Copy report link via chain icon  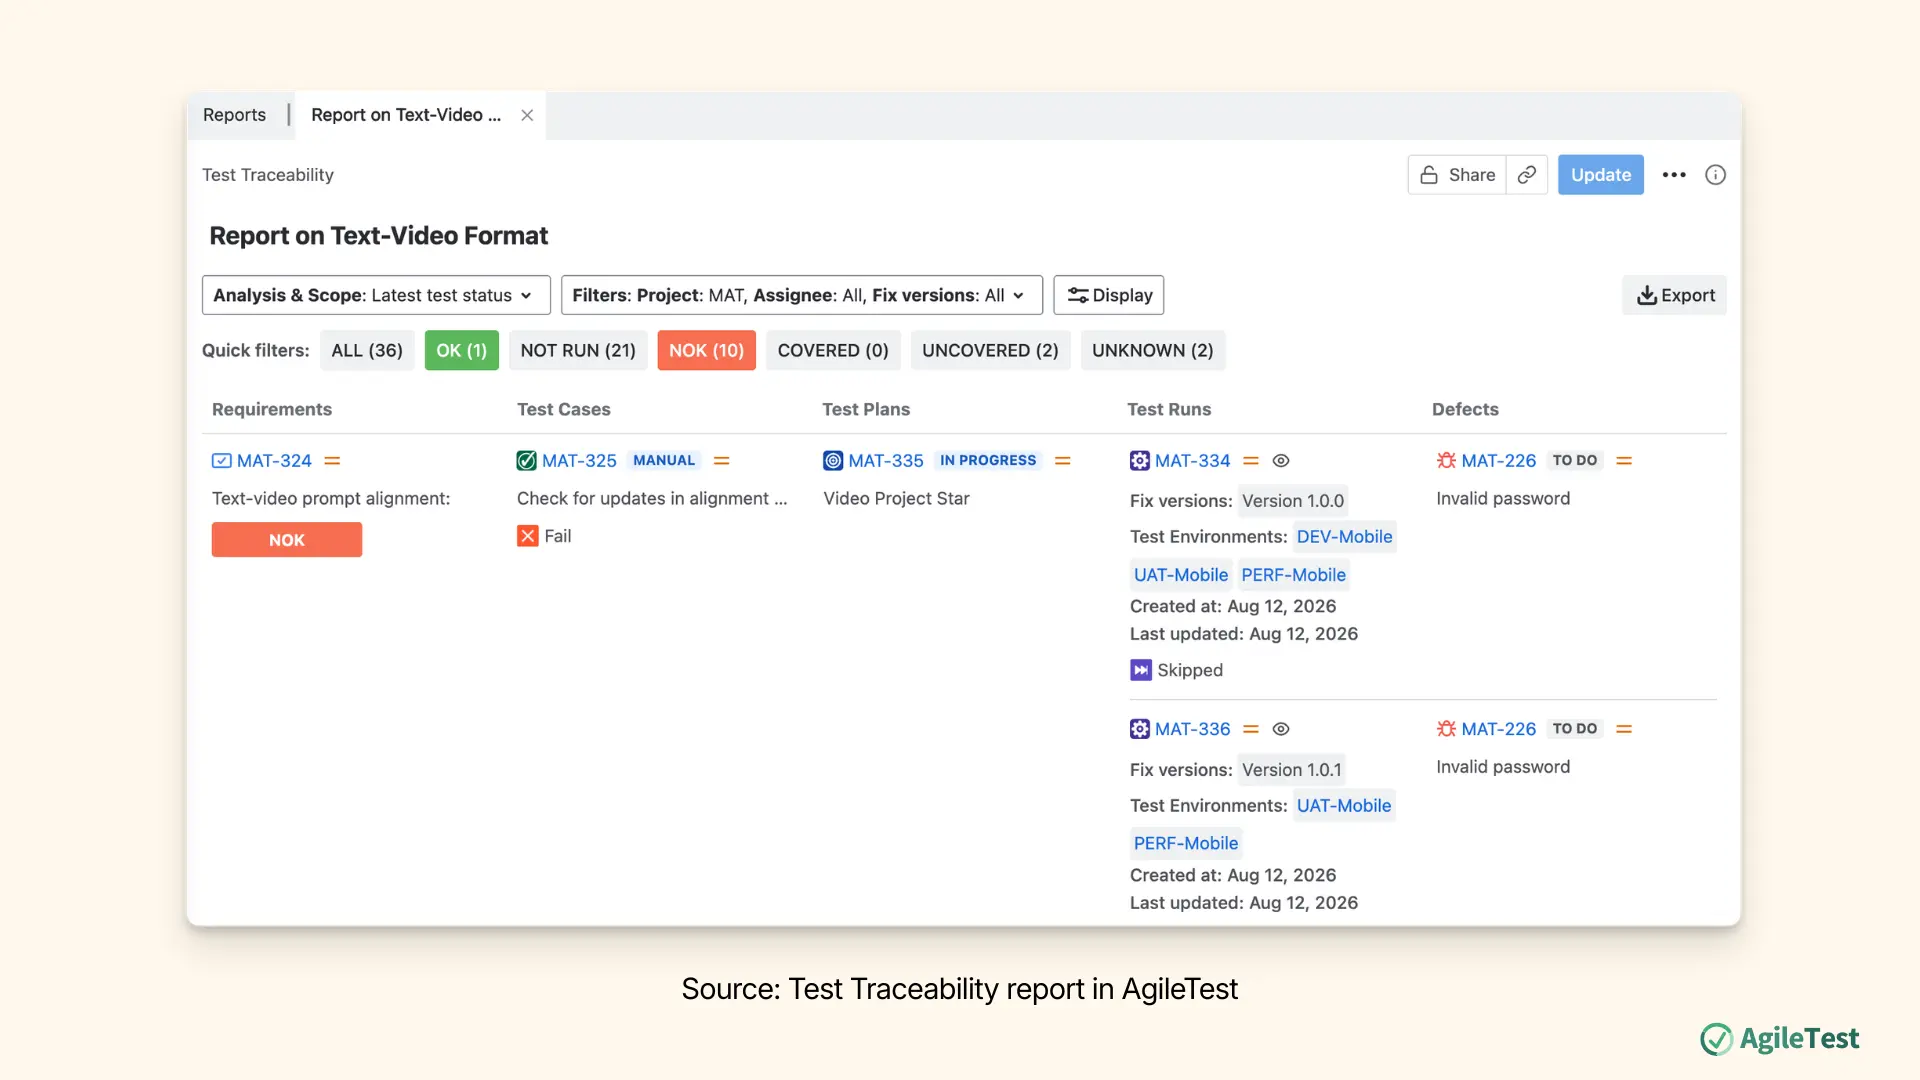pos(1527,175)
